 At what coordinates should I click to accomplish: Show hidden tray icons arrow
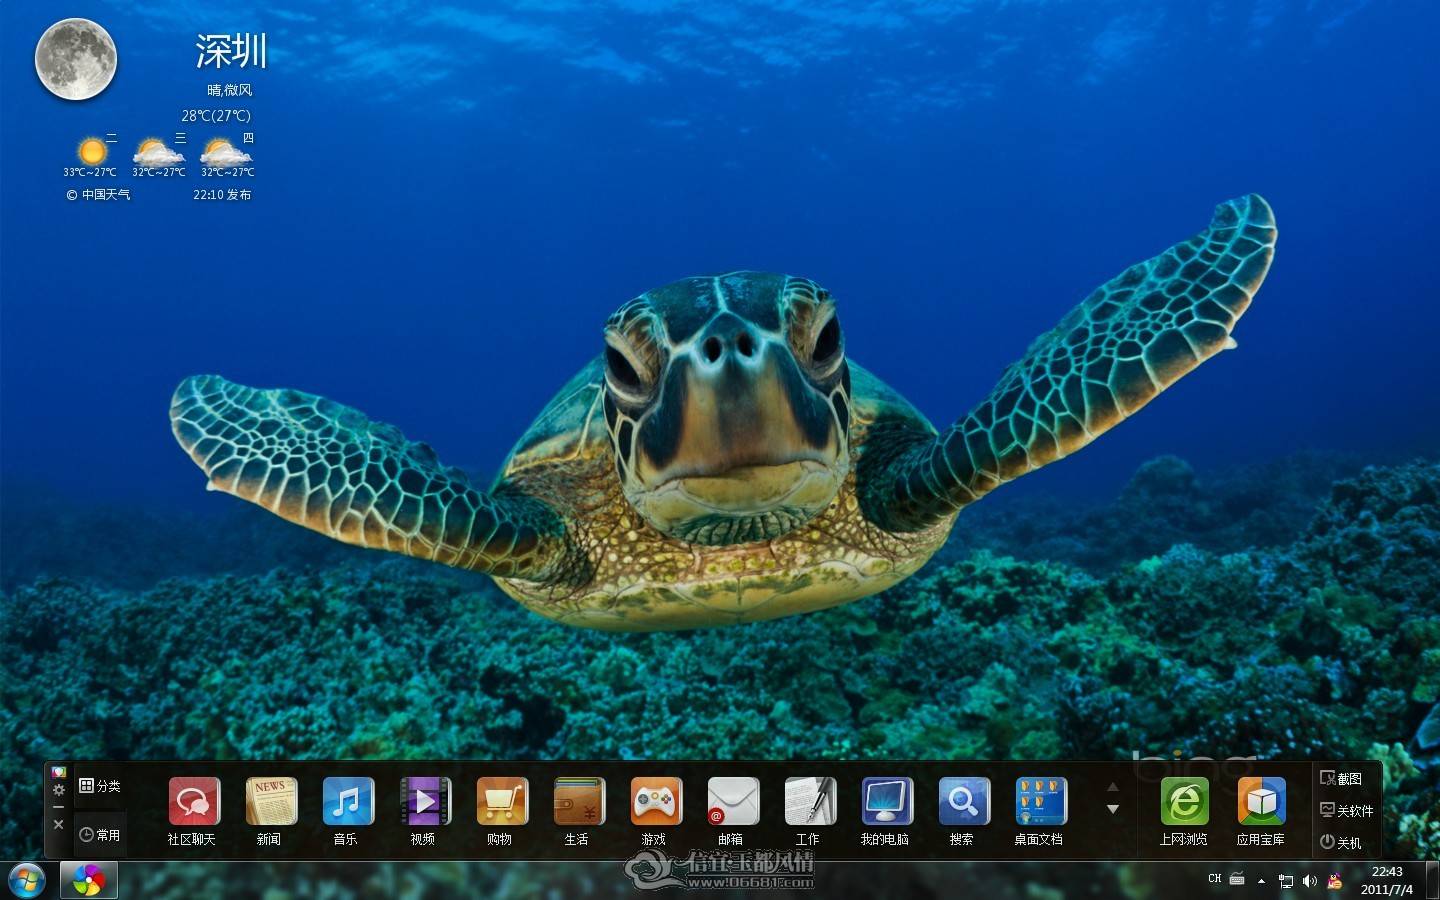(x=1261, y=881)
